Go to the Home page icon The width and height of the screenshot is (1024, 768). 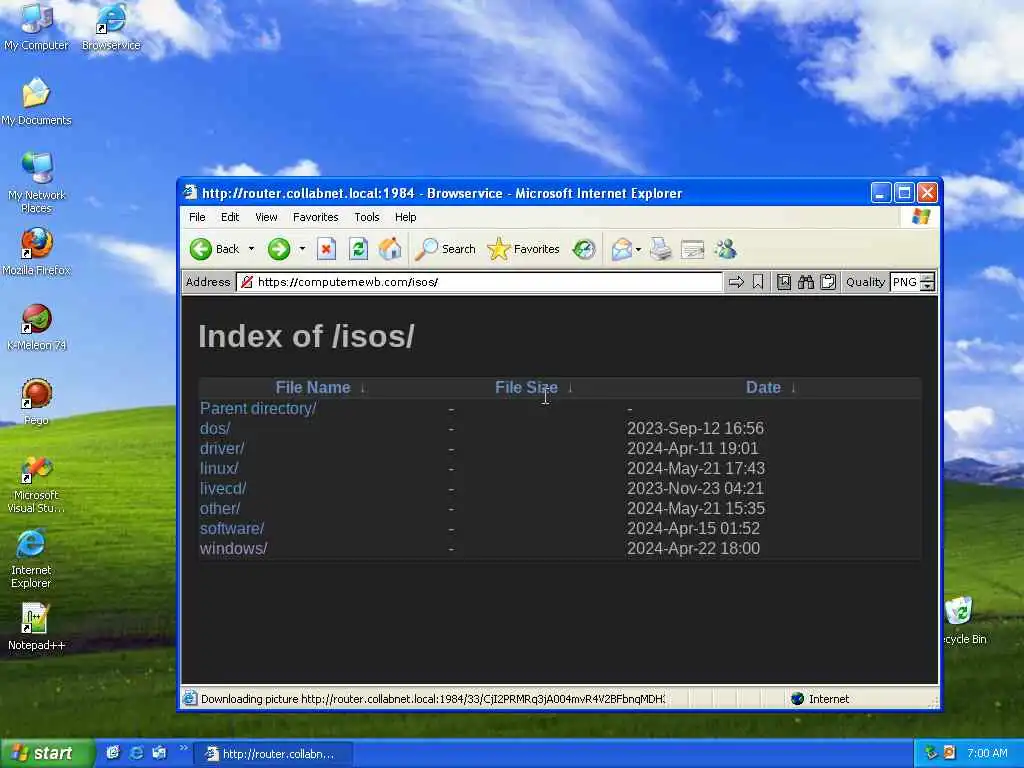click(x=390, y=249)
